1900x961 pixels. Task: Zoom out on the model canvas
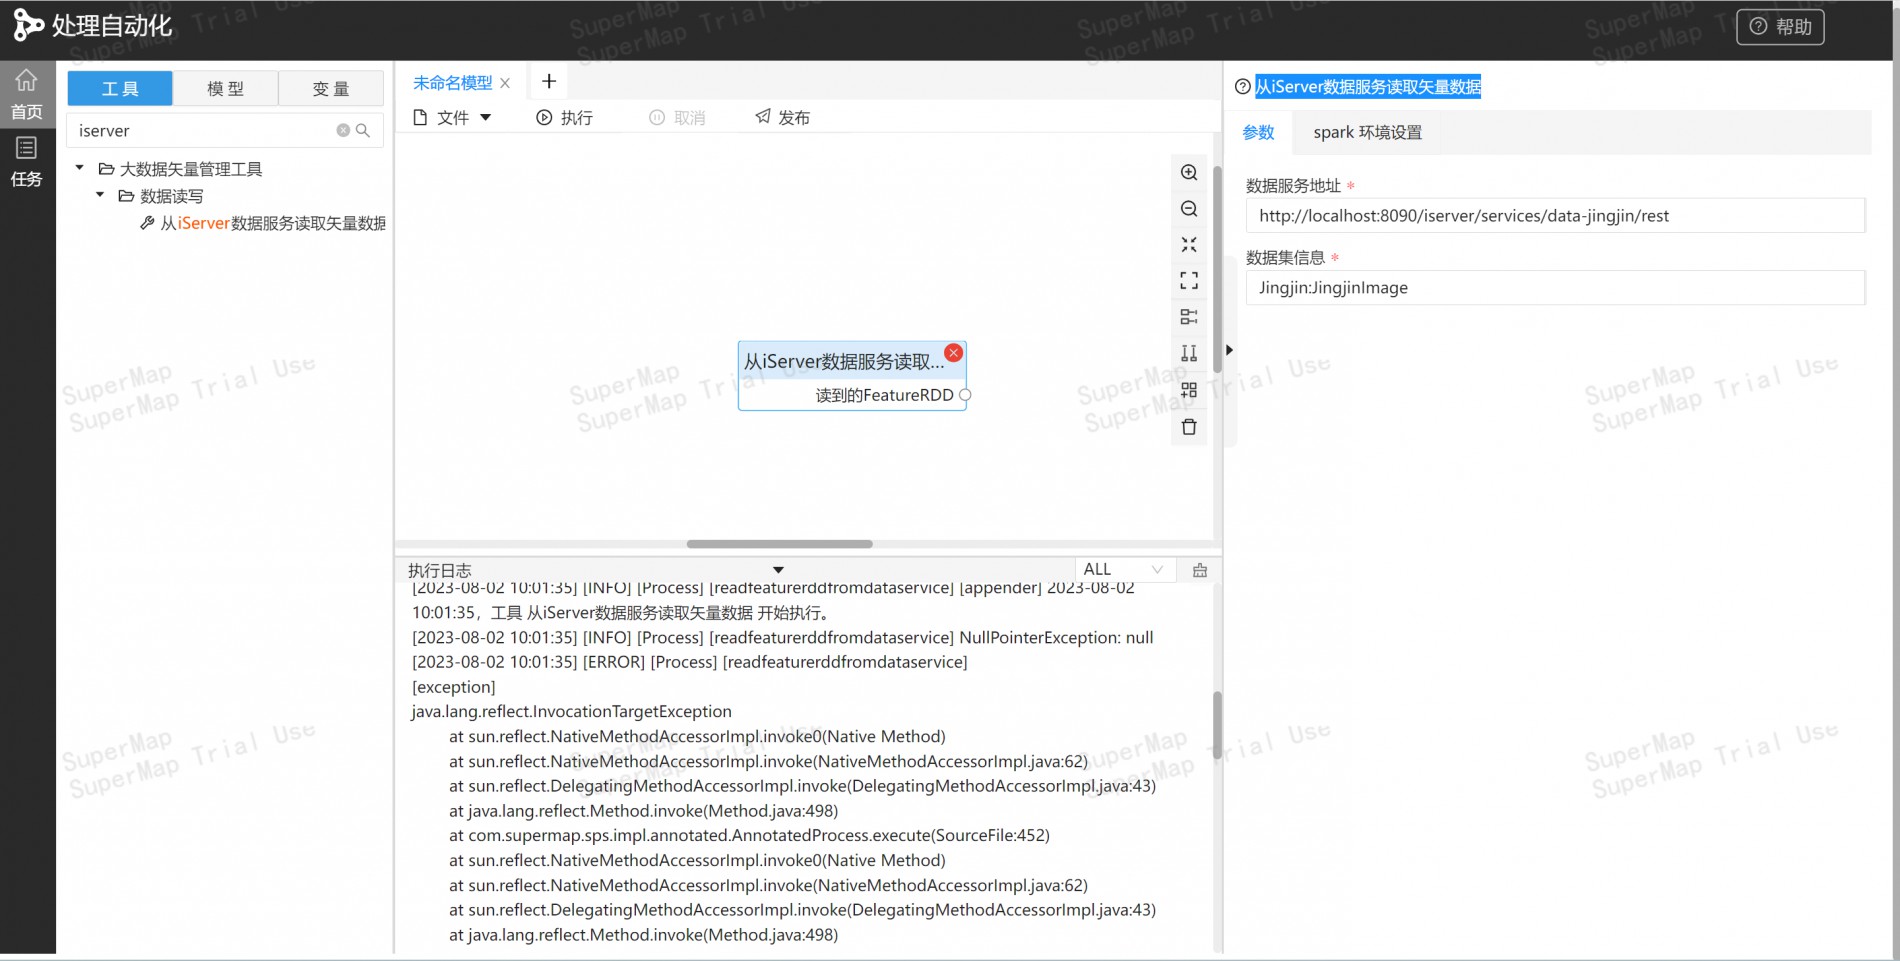1189,209
